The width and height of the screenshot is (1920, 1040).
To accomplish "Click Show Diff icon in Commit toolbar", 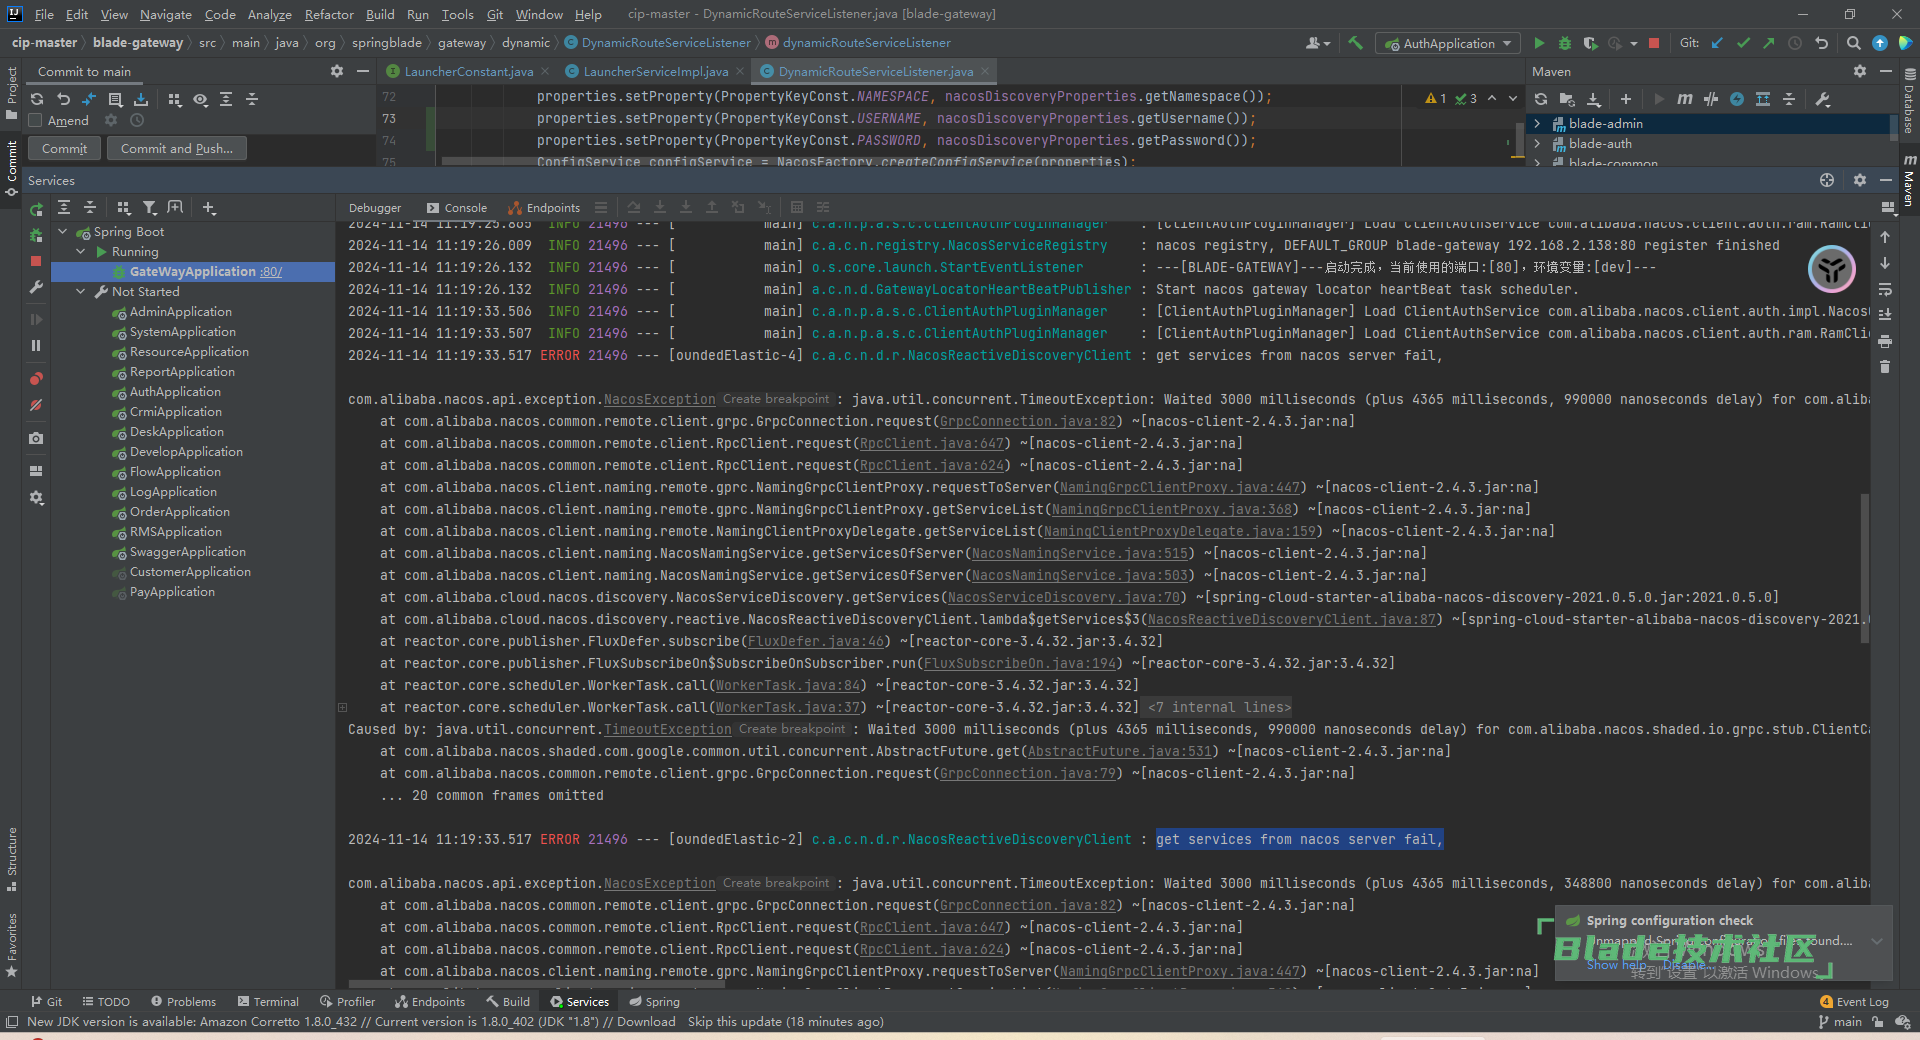I will [x=89, y=99].
